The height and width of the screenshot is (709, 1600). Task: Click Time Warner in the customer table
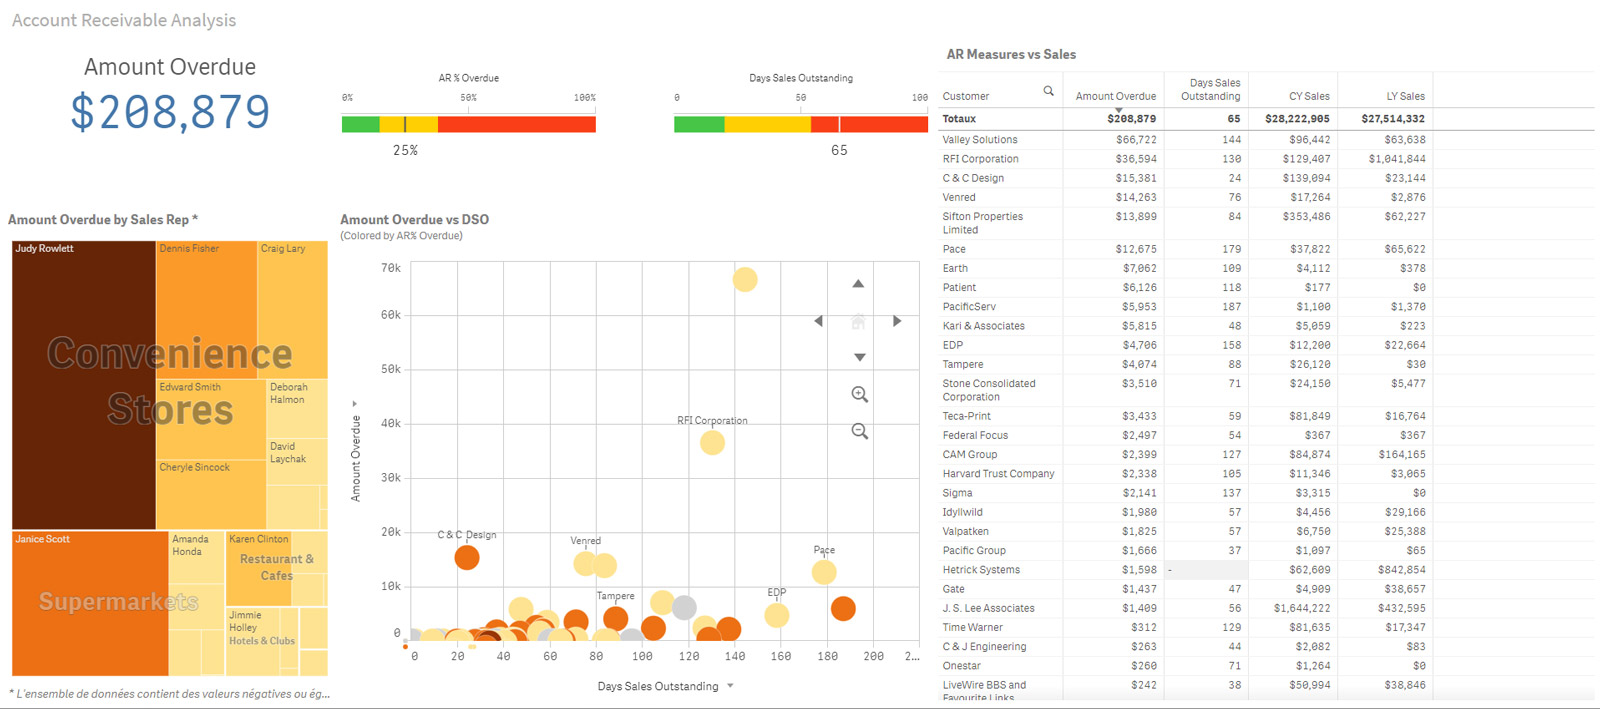[972, 627]
